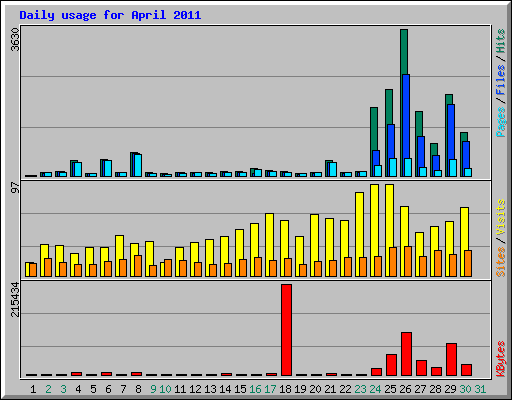
Task: Select the orange Sites bar for day 10
Action: tap(168, 268)
